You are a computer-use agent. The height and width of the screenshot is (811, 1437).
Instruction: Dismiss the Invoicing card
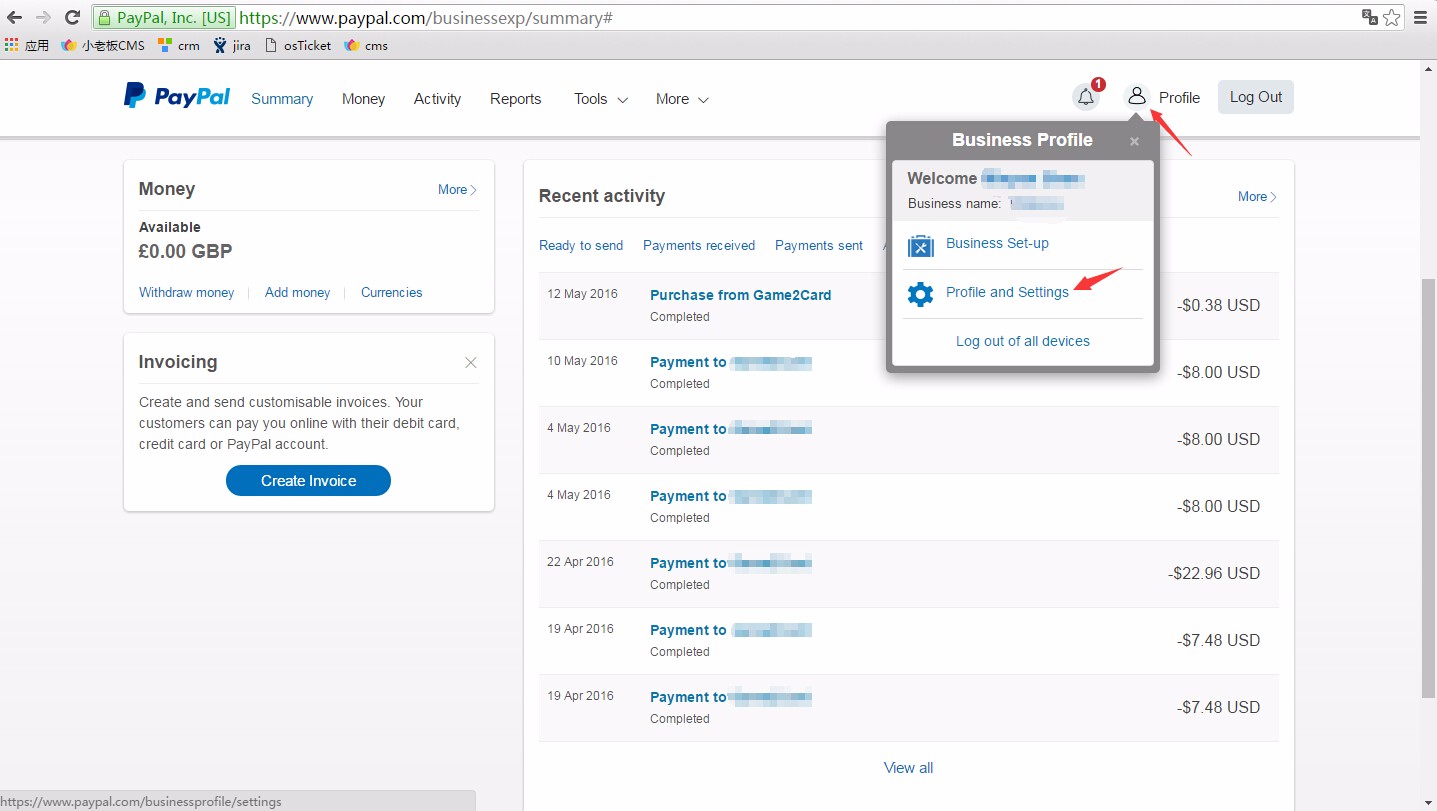click(471, 362)
